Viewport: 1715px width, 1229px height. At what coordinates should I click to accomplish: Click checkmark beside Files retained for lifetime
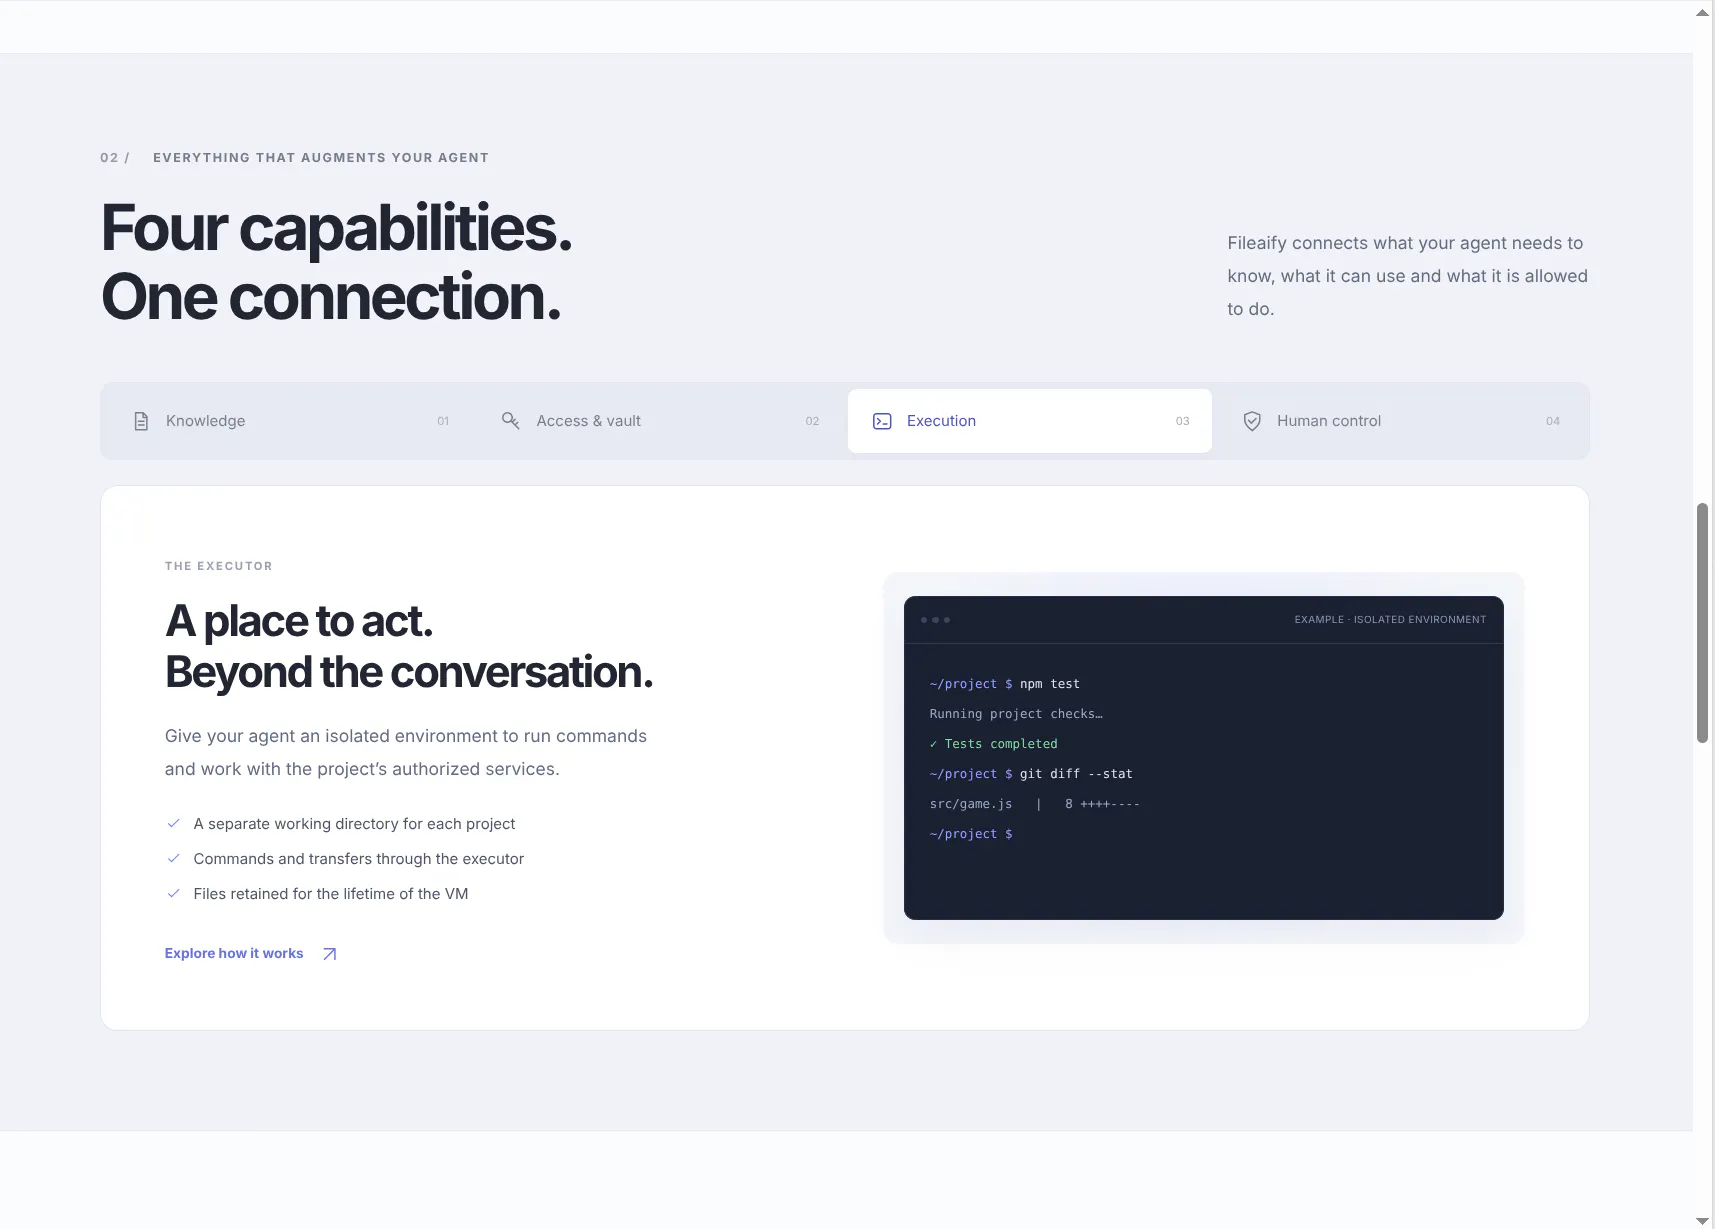(173, 893)
